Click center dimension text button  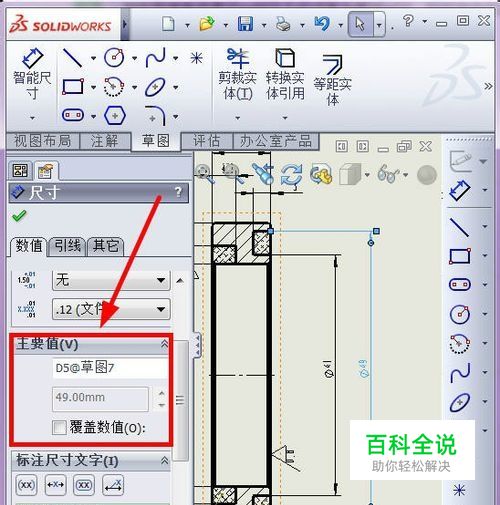[x=55, y=485]
